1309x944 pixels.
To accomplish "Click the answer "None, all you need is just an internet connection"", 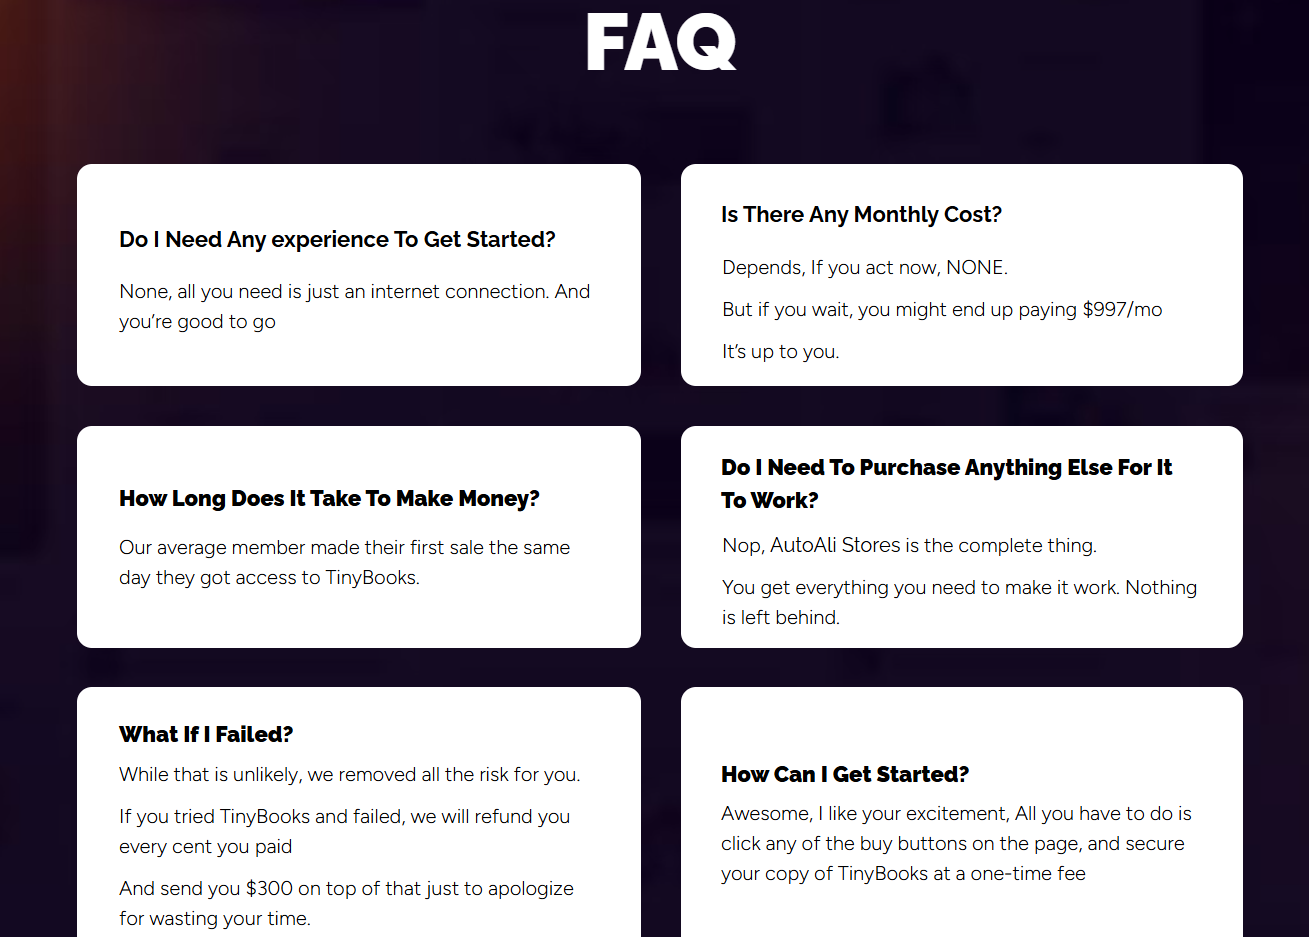I will (x=355, y=306).
